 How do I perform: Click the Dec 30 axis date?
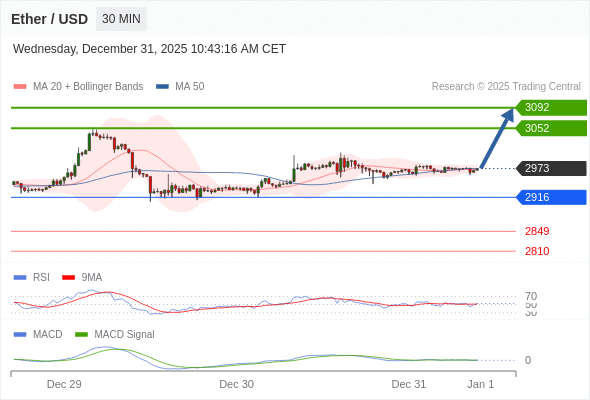click(x=236, y=384)
